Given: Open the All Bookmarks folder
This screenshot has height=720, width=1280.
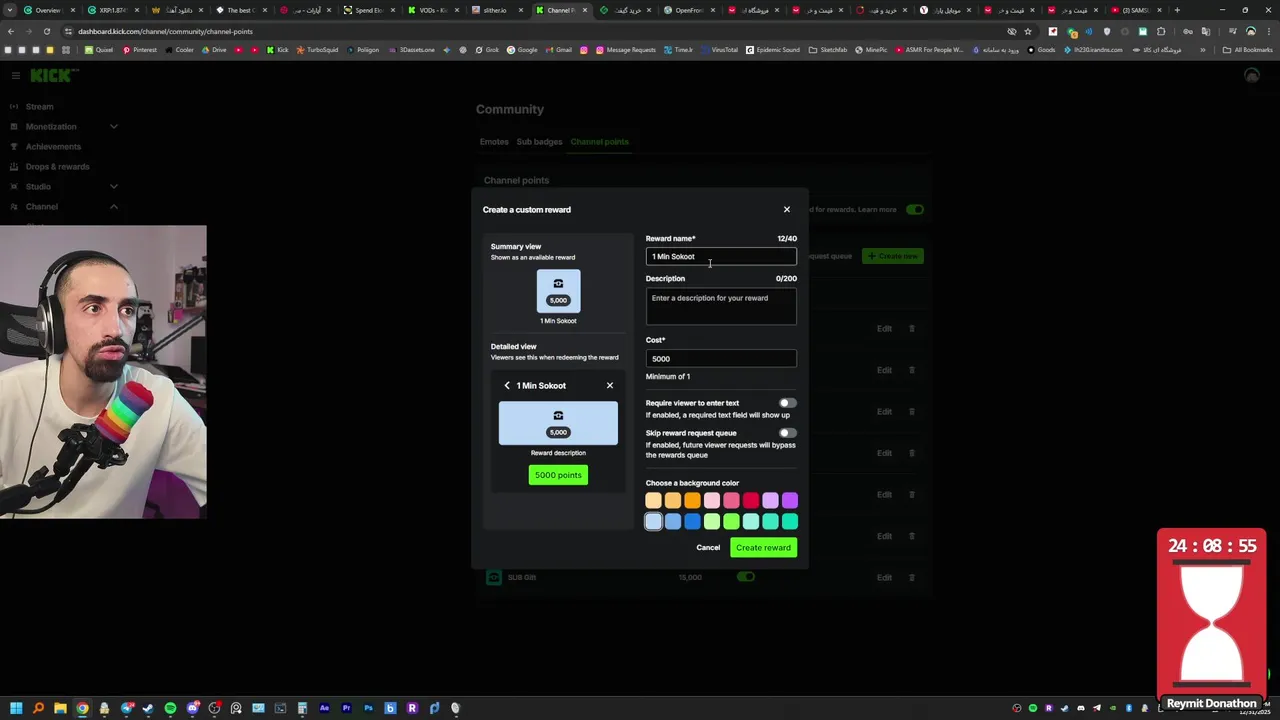Looking at the screenshot, I should pyautogui.click(x=1248, y=50).
